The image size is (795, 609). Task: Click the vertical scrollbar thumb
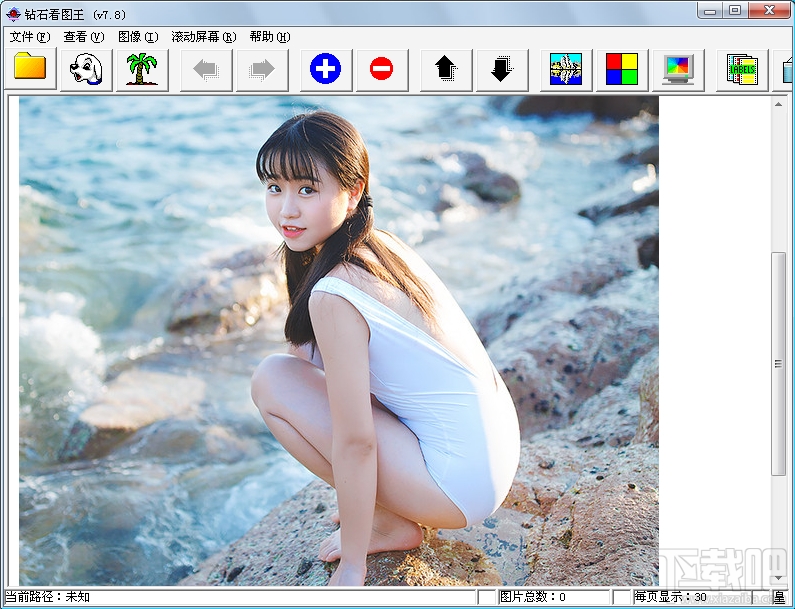coord(778,364)
